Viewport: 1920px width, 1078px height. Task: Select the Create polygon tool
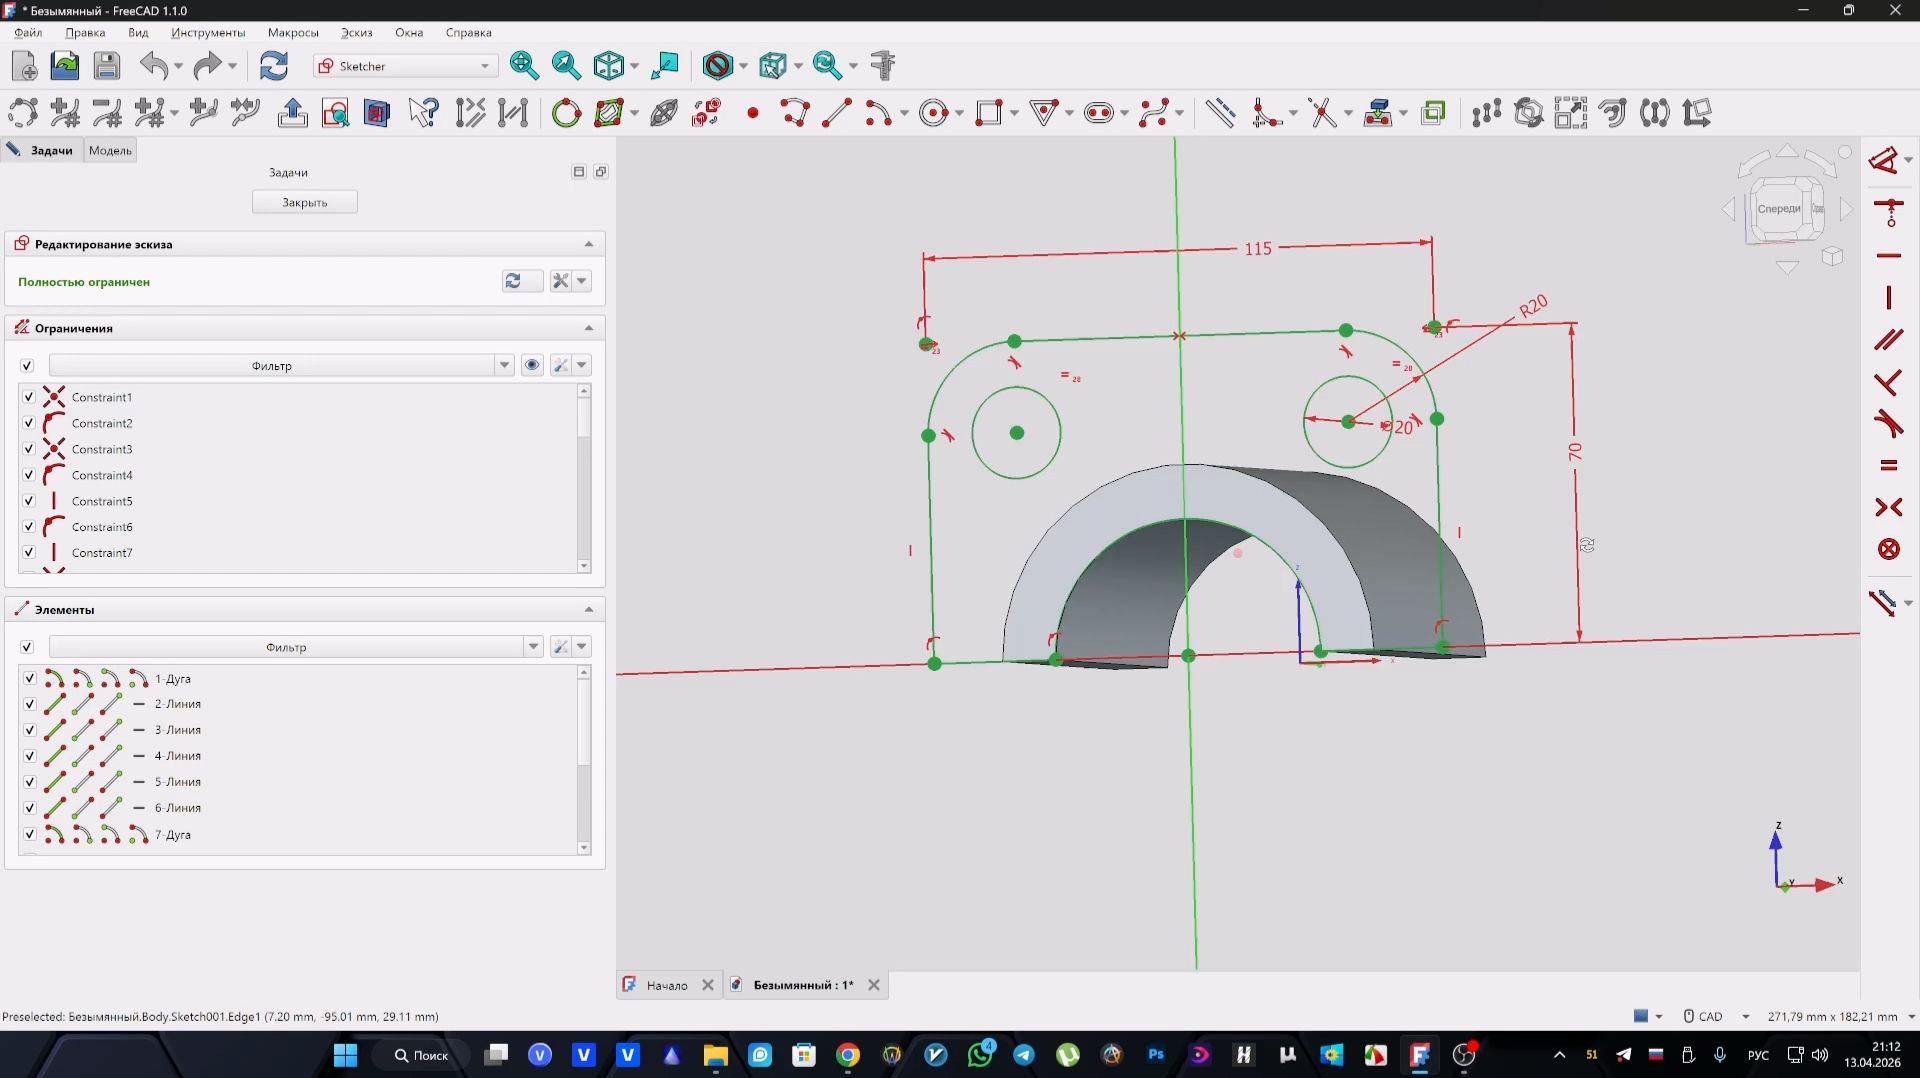click(1045, 113)
